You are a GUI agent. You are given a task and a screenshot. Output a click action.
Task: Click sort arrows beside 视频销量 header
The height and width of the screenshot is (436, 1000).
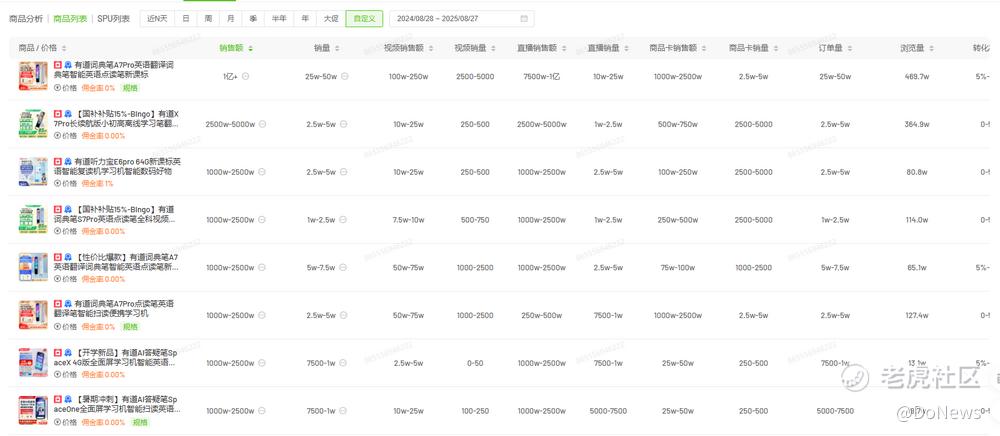tap(494, 48)
